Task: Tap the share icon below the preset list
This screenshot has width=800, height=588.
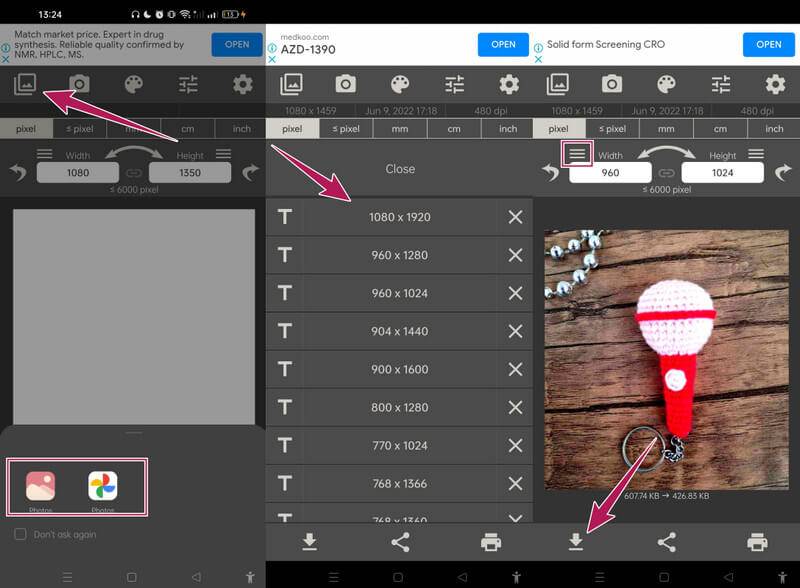Action: coord(400,542)
